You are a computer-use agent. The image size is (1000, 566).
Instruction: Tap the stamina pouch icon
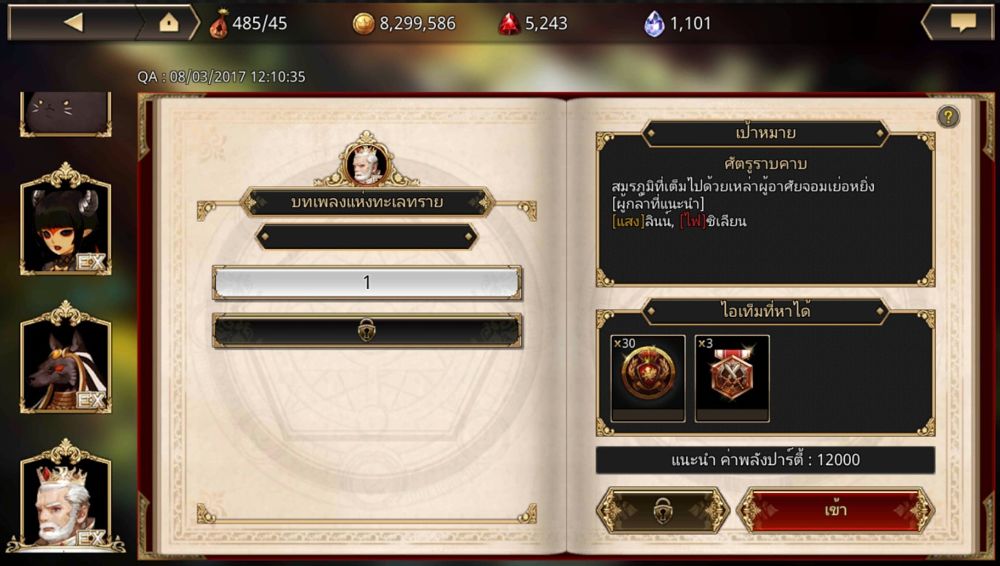219,24
